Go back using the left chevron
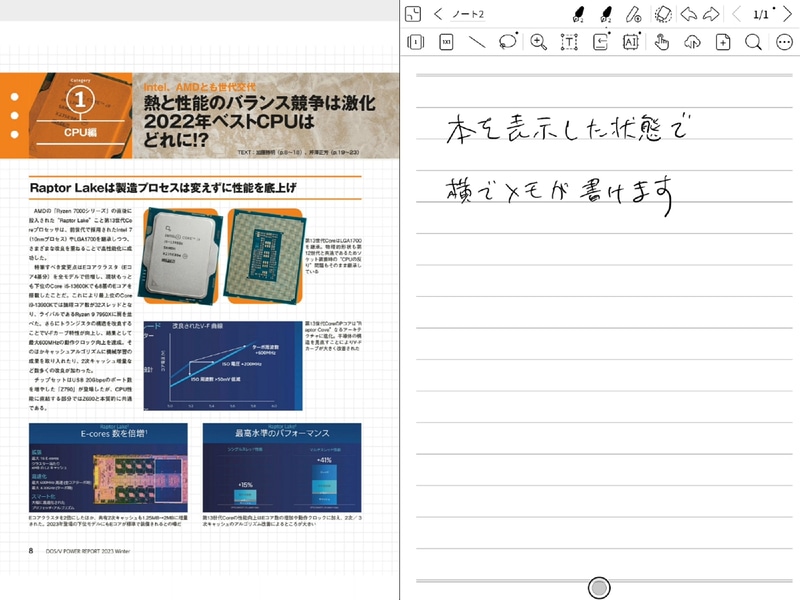This screenshot has width=800, height=600. click(x=437, y=14)
